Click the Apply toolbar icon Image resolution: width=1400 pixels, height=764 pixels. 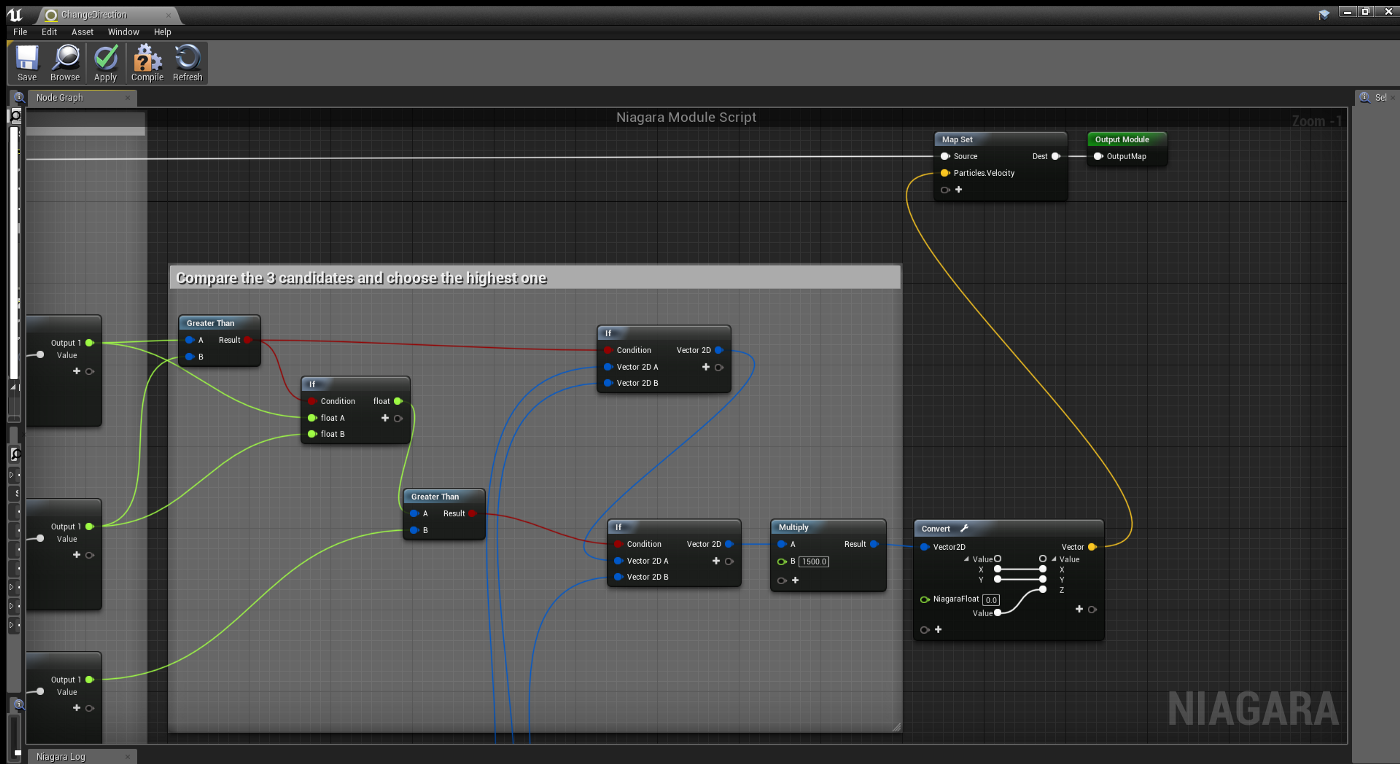[x=106, y=63]
